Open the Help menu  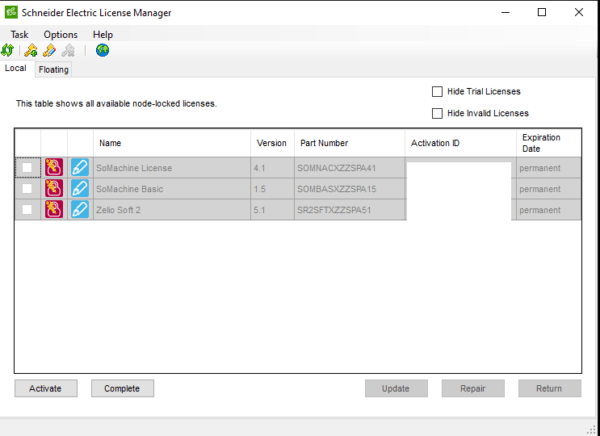pos(103,34)
